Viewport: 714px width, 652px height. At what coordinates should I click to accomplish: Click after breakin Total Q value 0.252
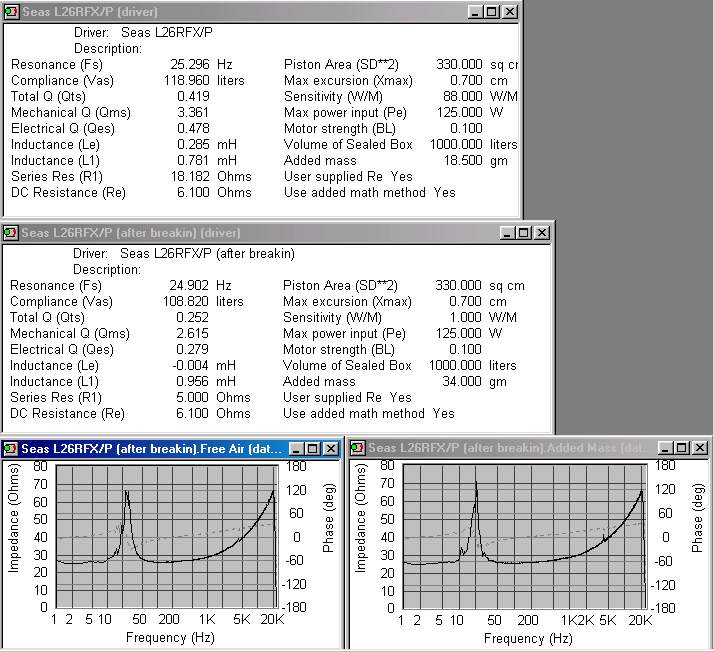pos(192,317)
